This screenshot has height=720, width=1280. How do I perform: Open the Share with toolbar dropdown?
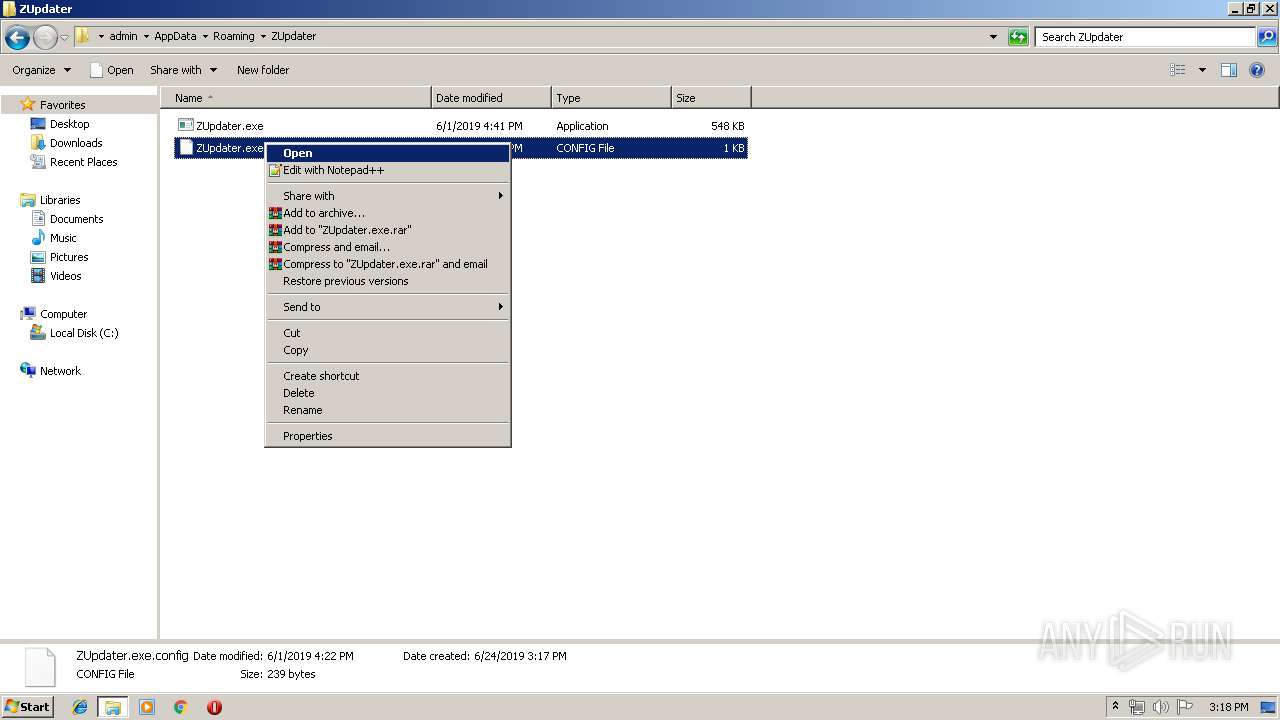click(x=183, y=70)
